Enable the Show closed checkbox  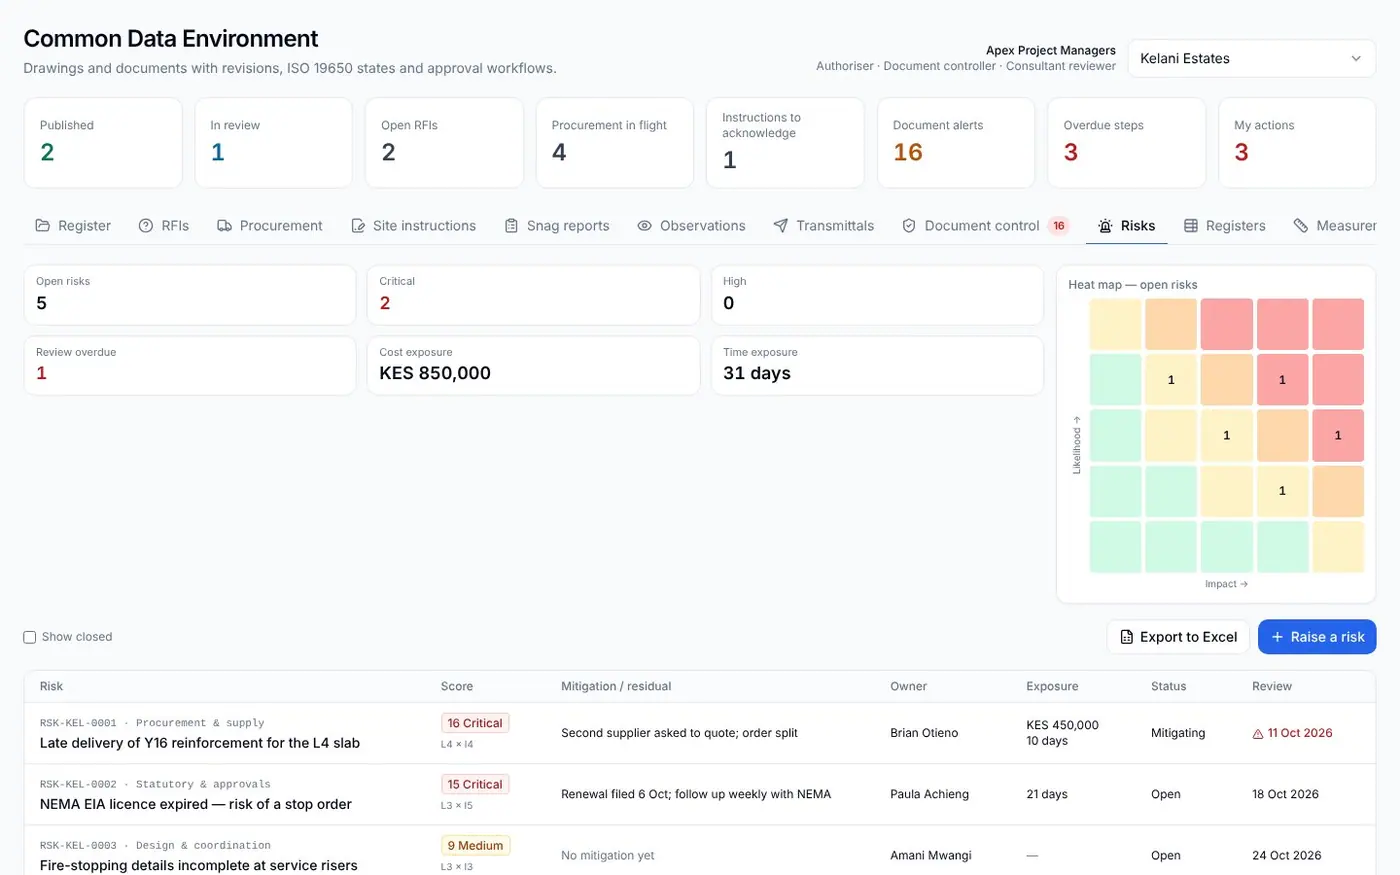click(30, 637)
